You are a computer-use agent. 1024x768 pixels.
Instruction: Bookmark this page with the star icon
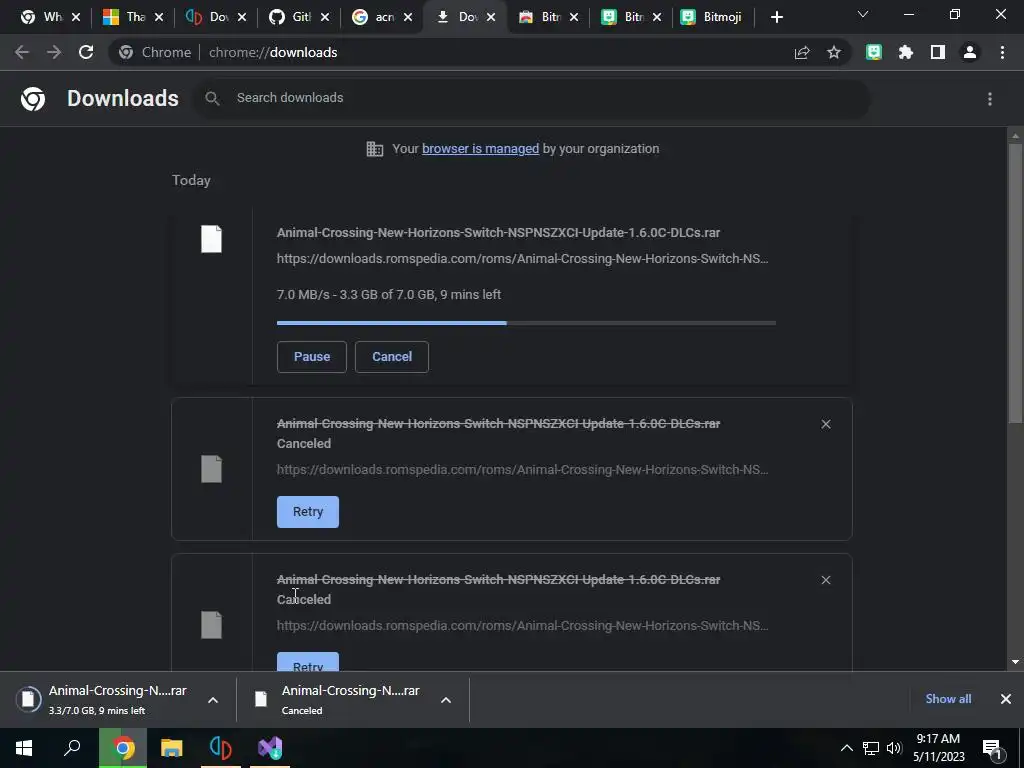834,52
